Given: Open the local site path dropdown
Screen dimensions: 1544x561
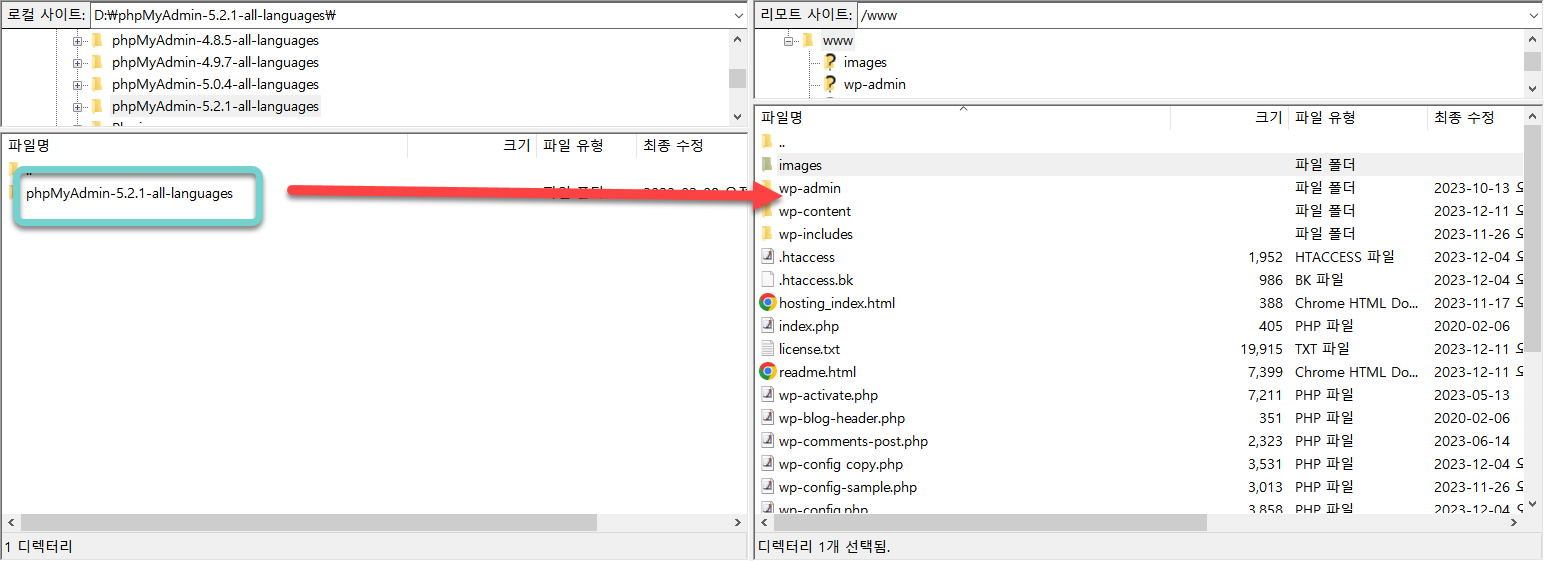Looking at the screenshot, I should tap(737, 15).
